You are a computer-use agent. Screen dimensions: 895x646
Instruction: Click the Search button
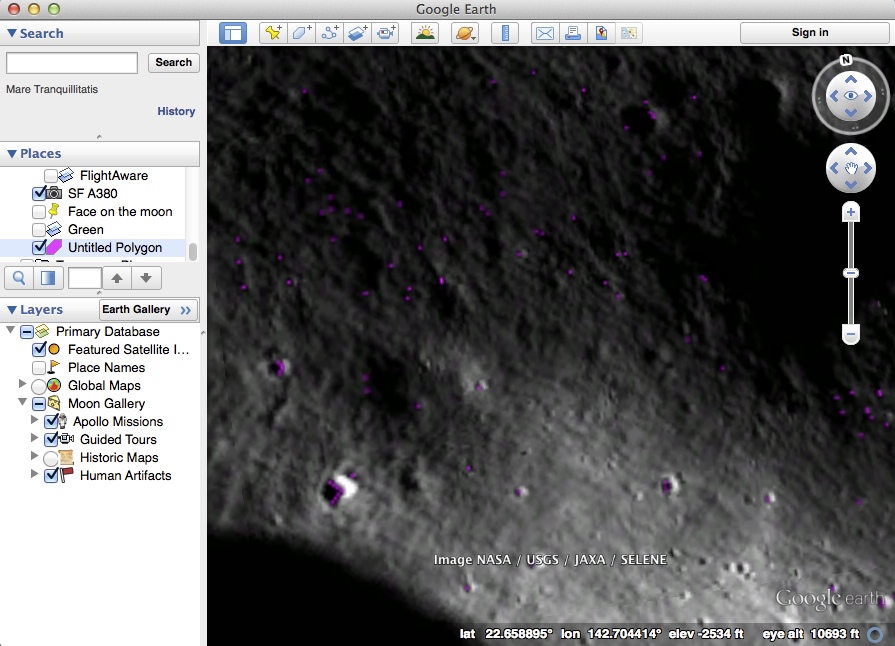[x=173, y=62]
